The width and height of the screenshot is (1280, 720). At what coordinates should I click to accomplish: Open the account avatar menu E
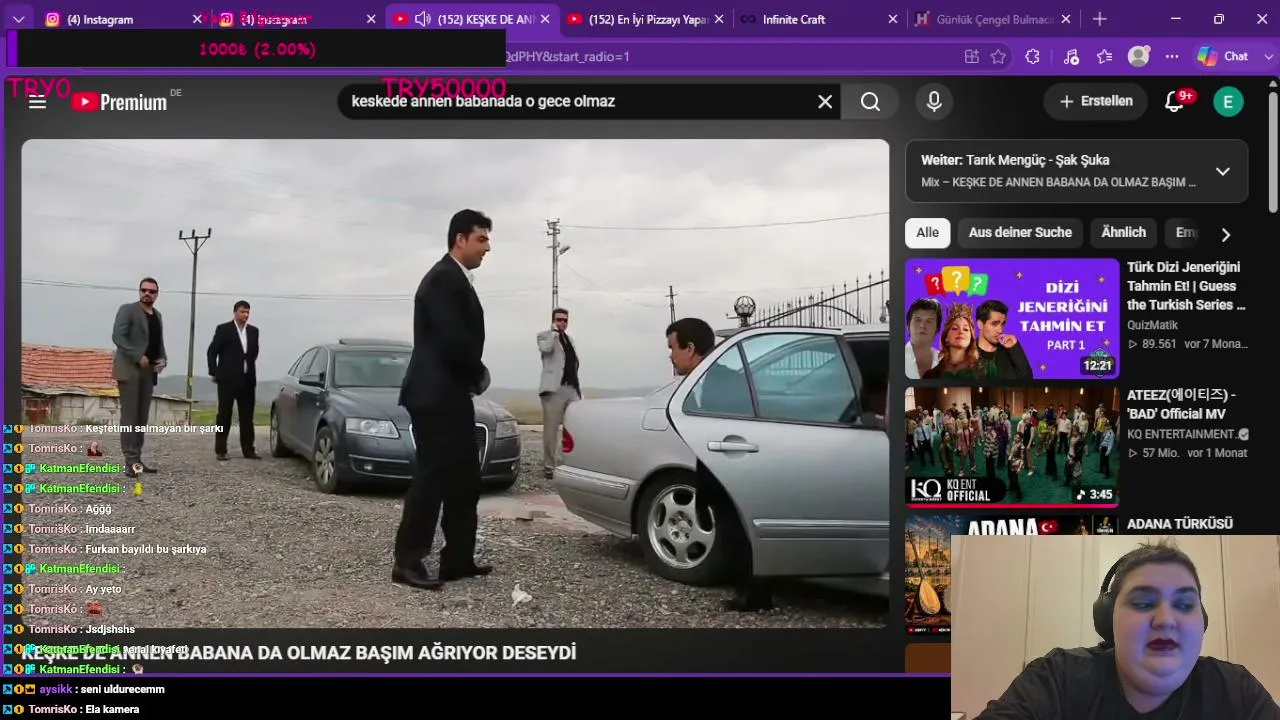pos(1228,101)
